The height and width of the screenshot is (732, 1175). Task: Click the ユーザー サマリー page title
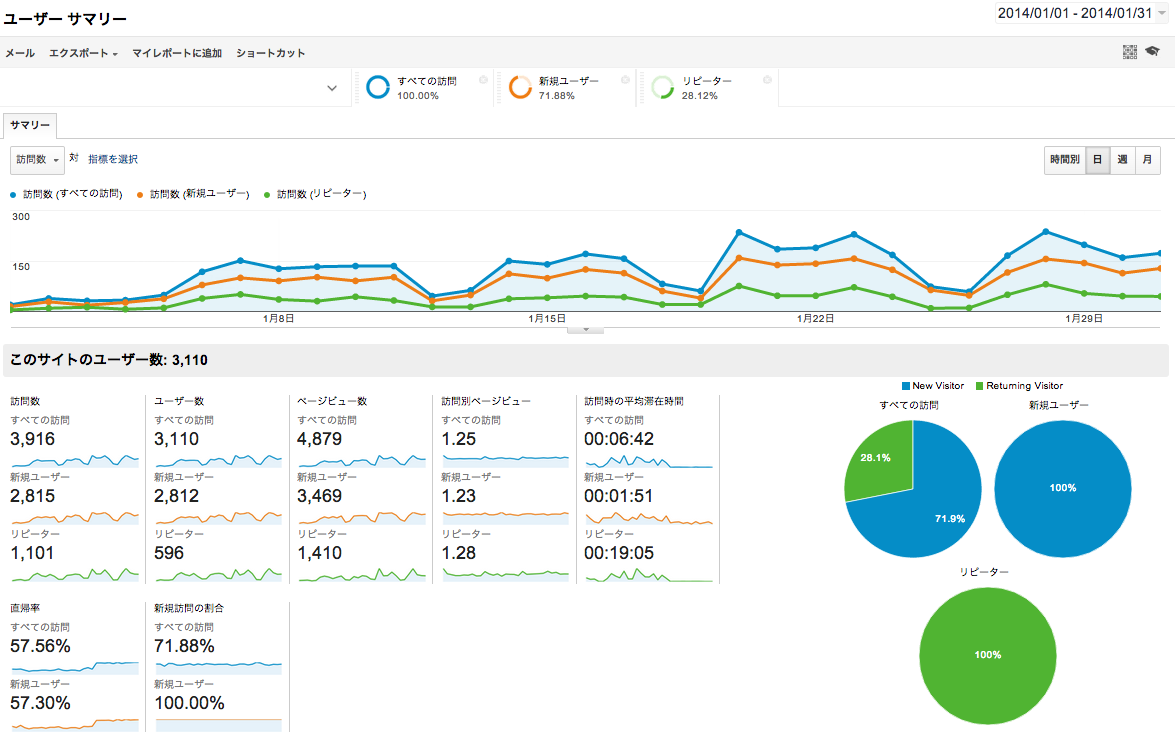65,19
